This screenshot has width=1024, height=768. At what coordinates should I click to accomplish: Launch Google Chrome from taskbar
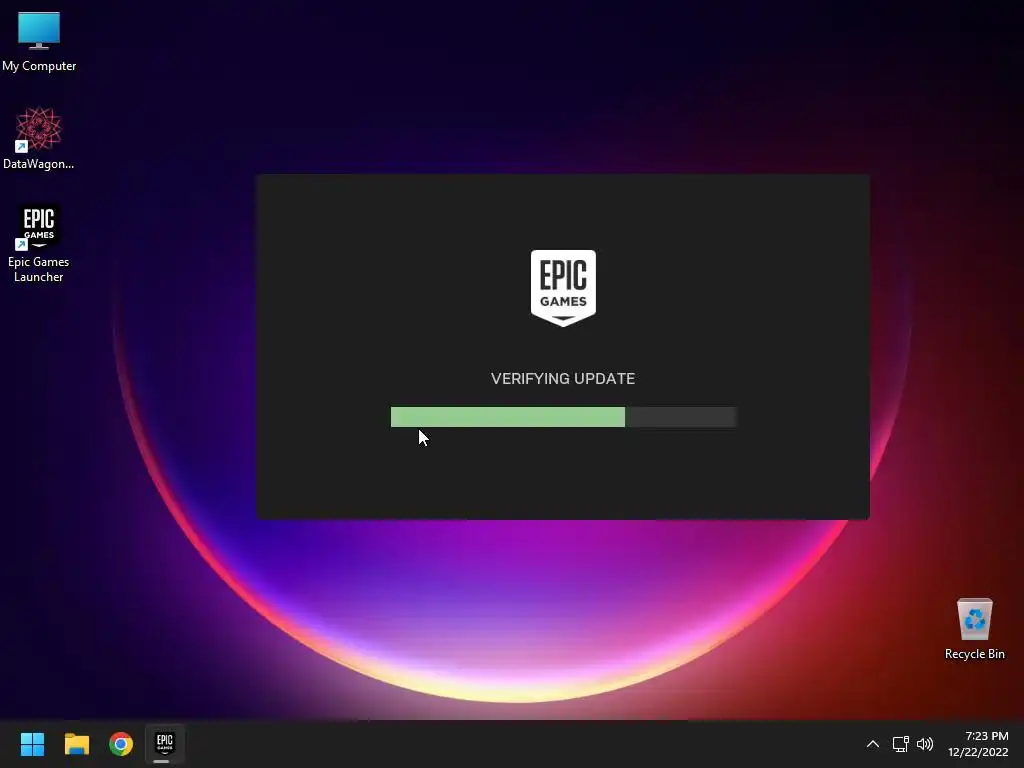pyautogui.click(x=121, y=744)
